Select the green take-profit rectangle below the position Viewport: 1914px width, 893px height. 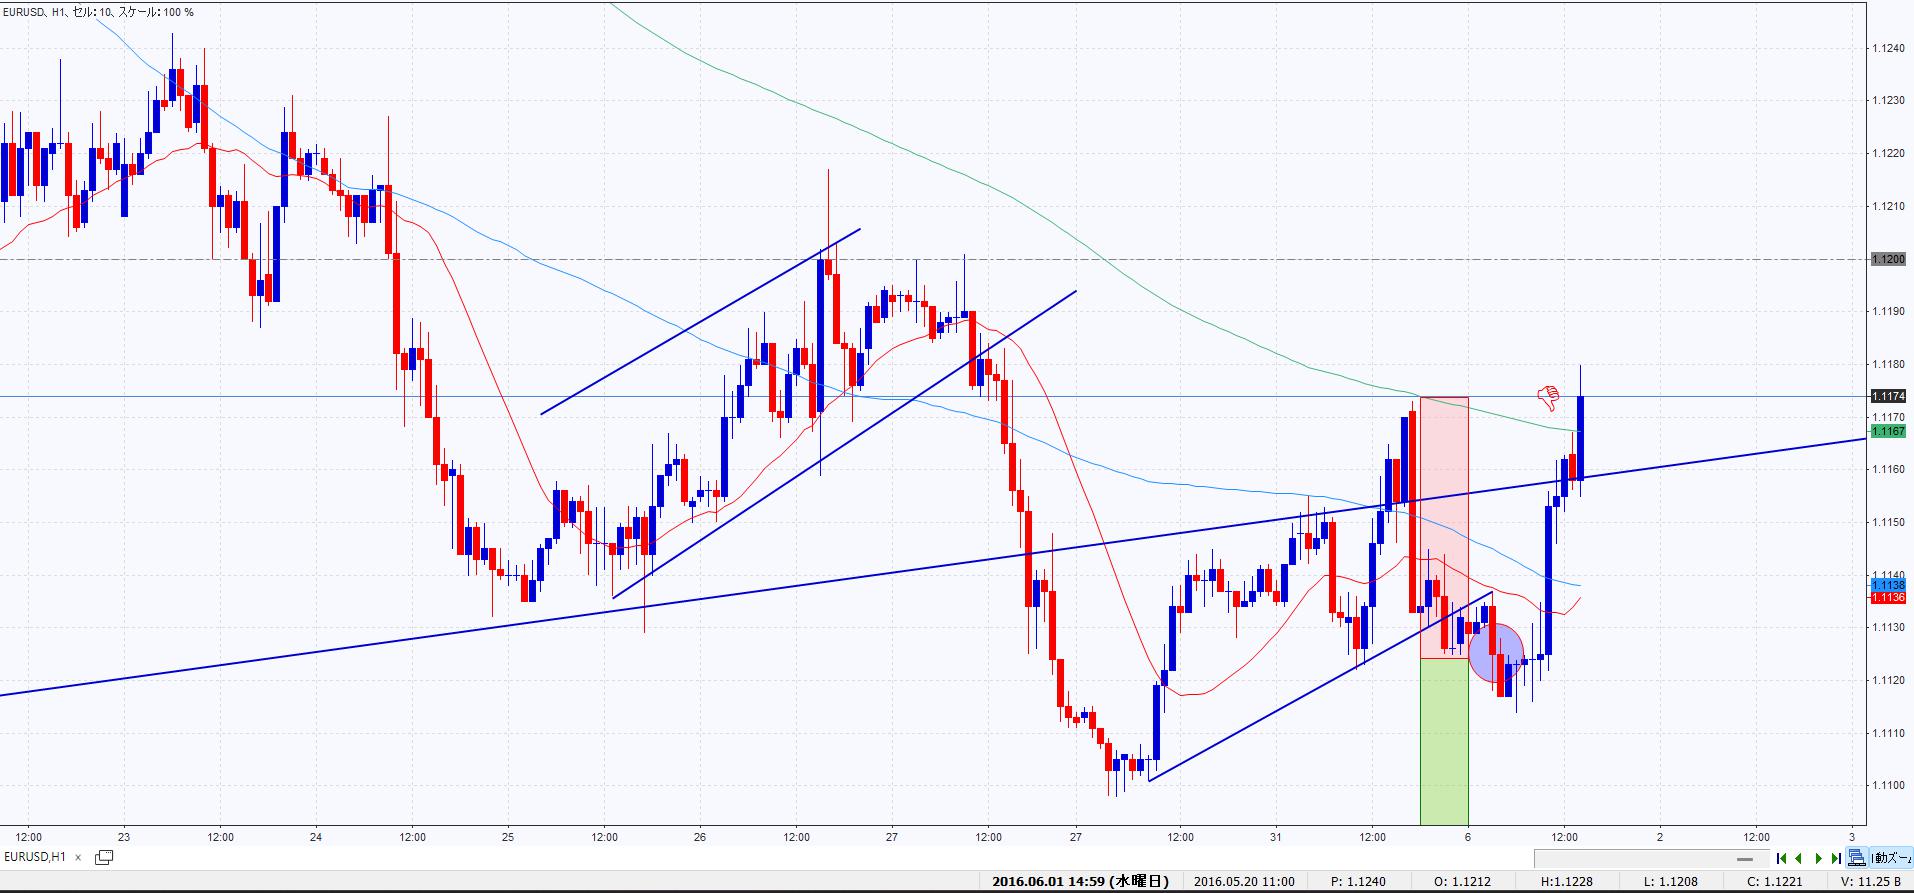(x=1444, y=740)
